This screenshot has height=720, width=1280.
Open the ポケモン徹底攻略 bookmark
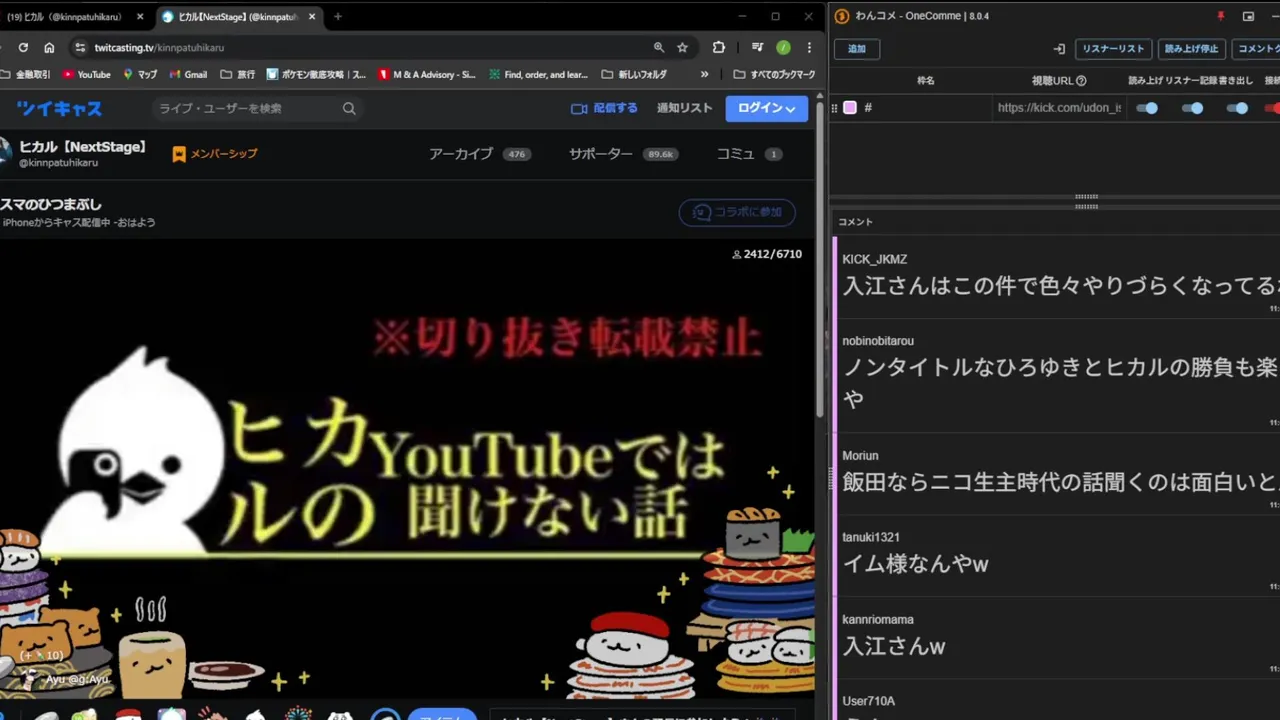(316, 74)
